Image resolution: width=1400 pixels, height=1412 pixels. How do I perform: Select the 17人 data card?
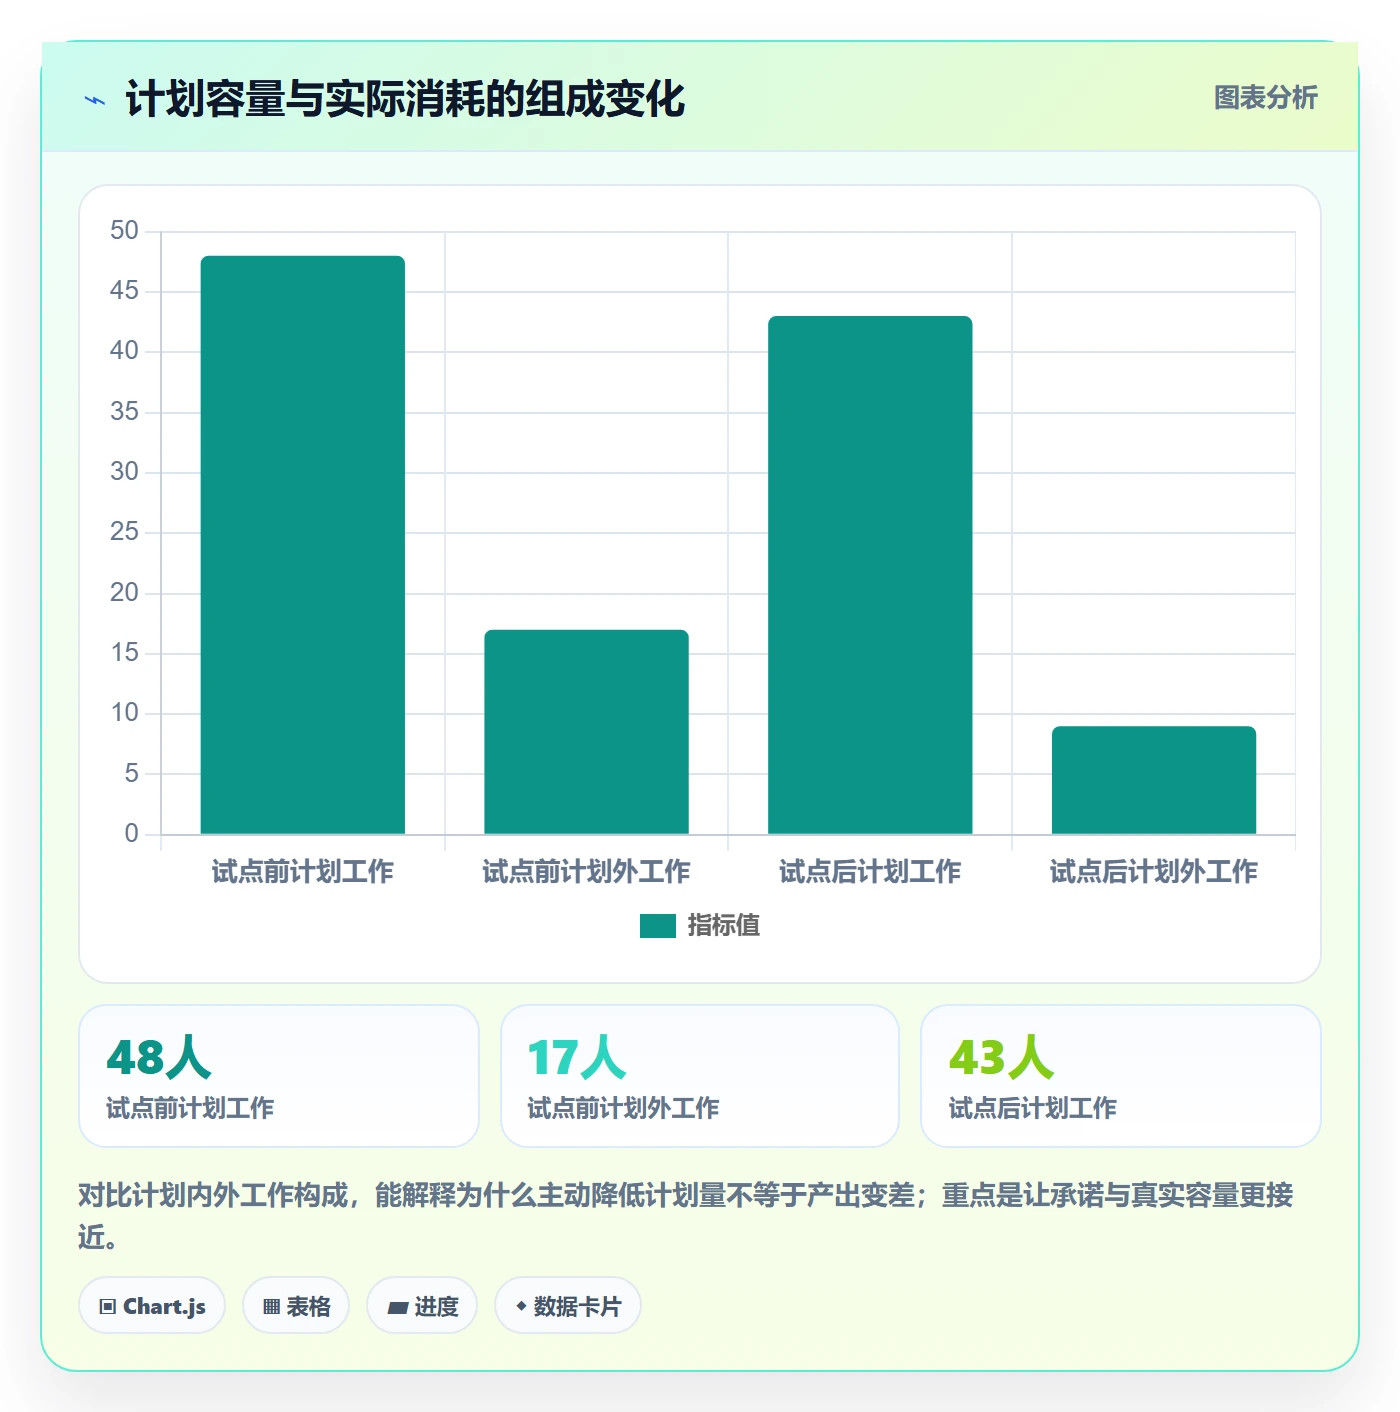tap(700, 1076)
